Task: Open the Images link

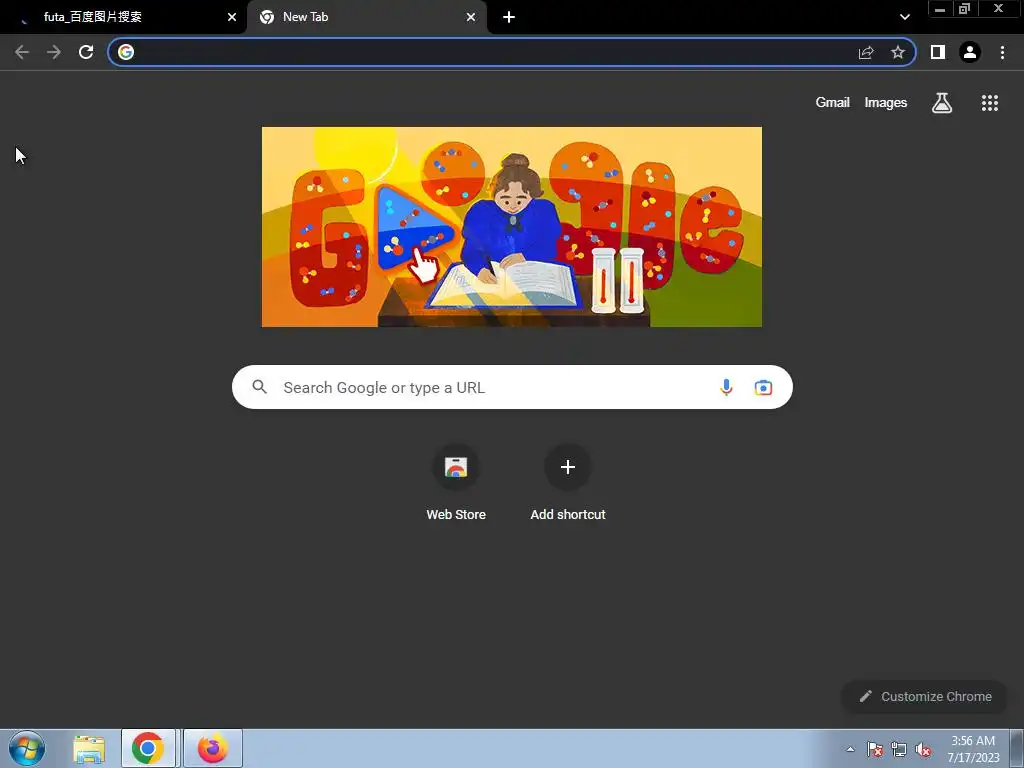Action: [x=886, y=103]
